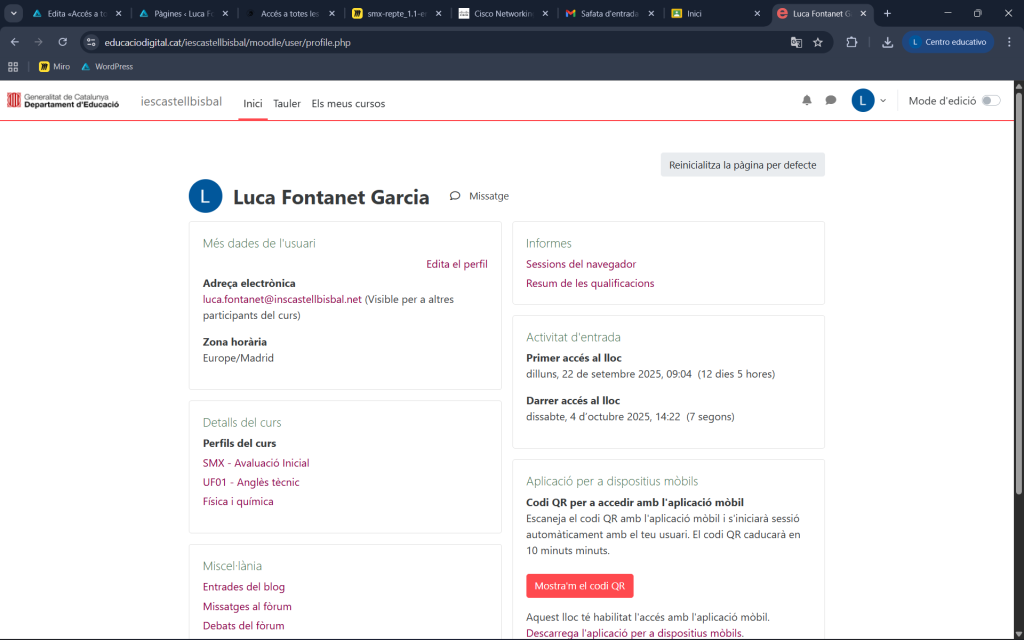Click Reinicialitza la pàgina per defecte

pyautogui.click(x=742, y=165)
